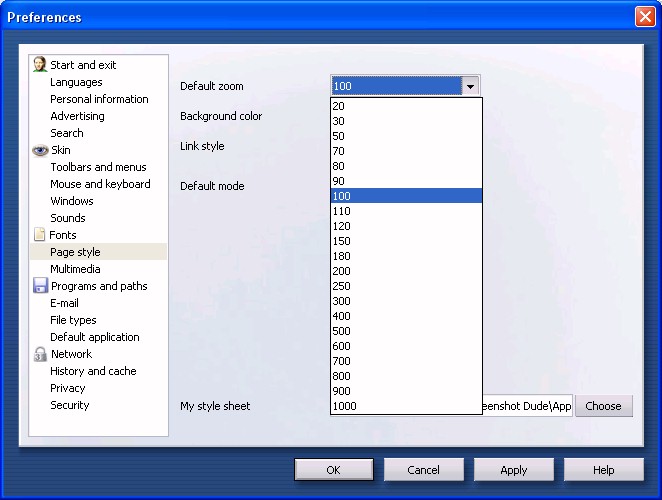Open the Multimedia preferences section
Viewport: 662px width, 500px height.
point(75,269)
